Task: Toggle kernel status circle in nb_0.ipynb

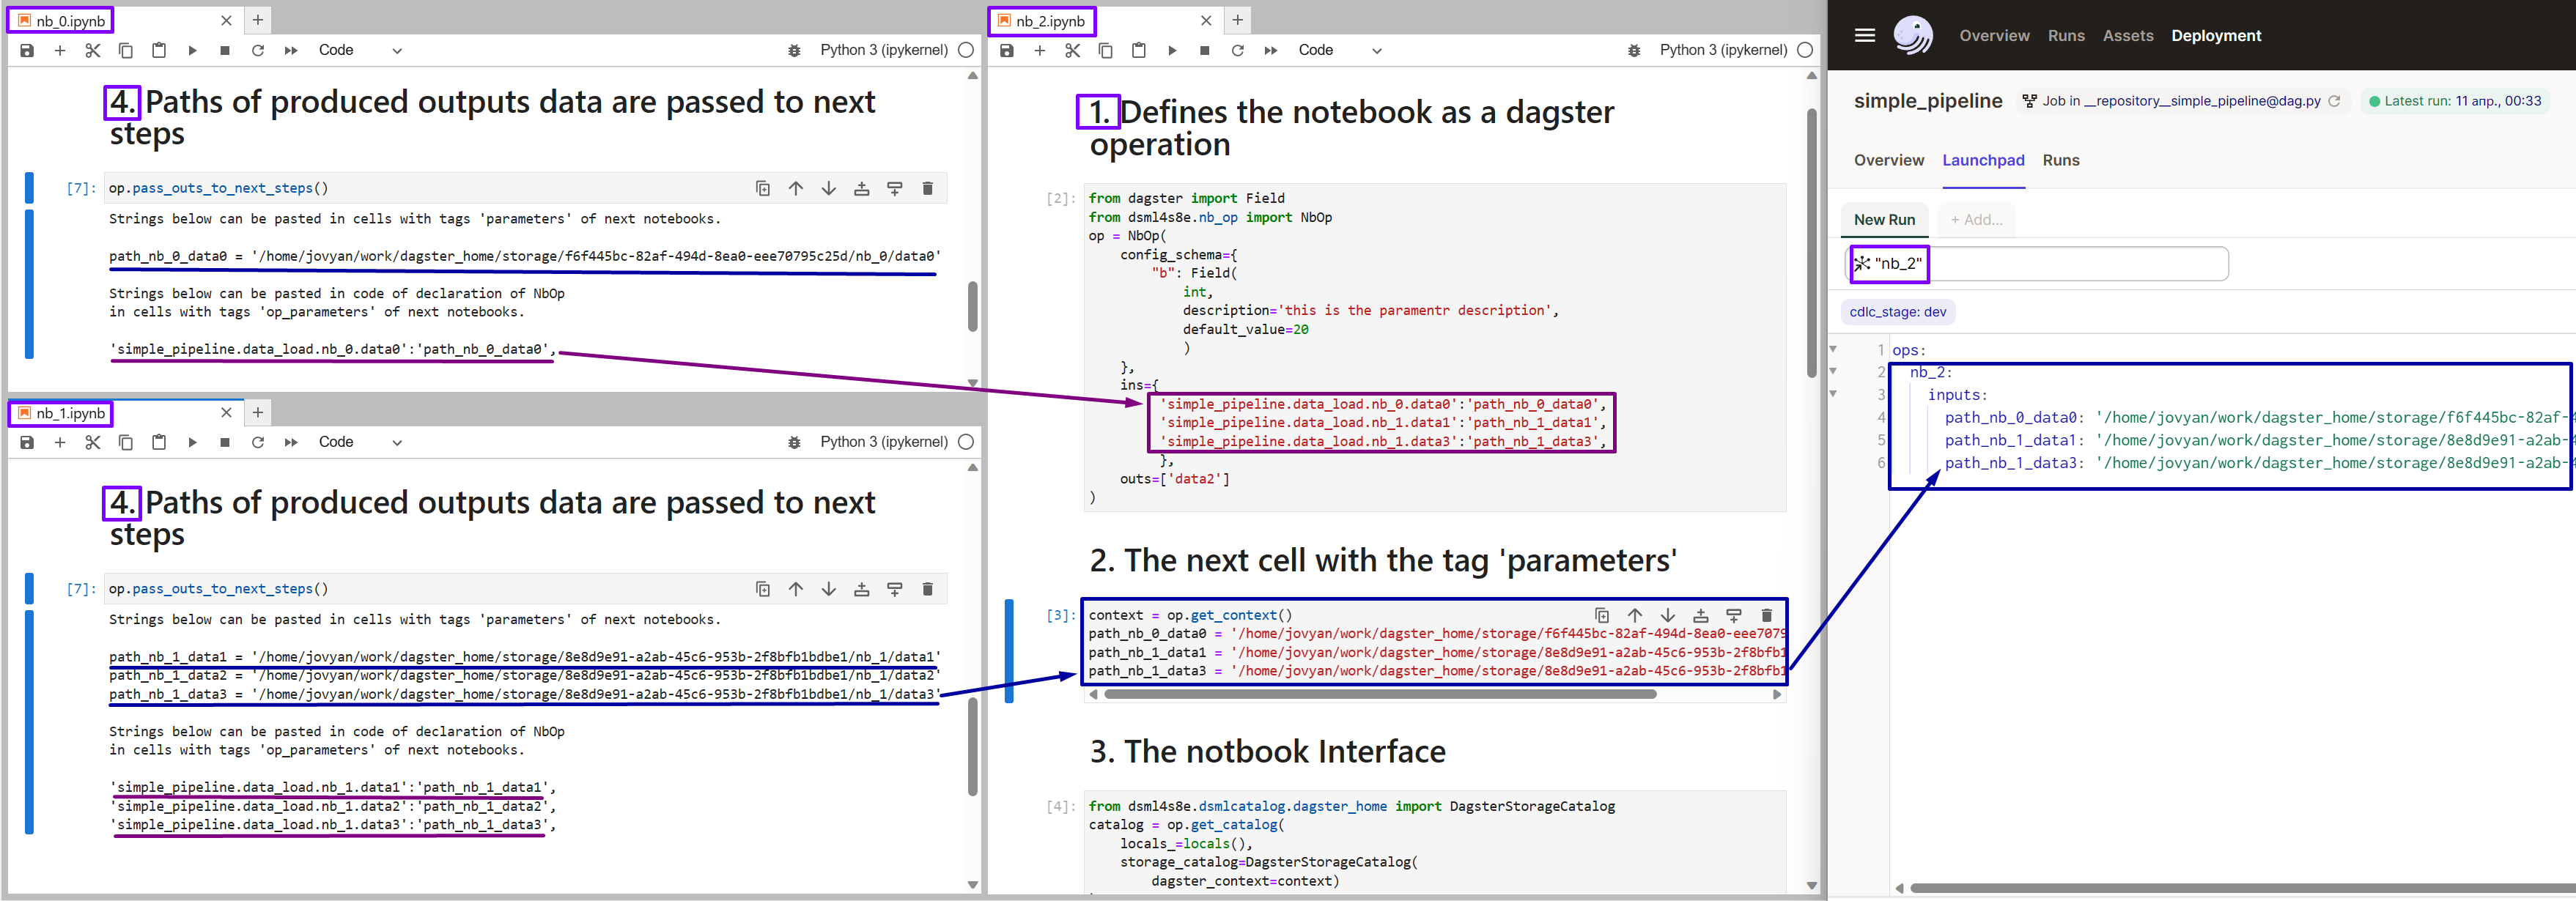Action: [x=966, y=50]
